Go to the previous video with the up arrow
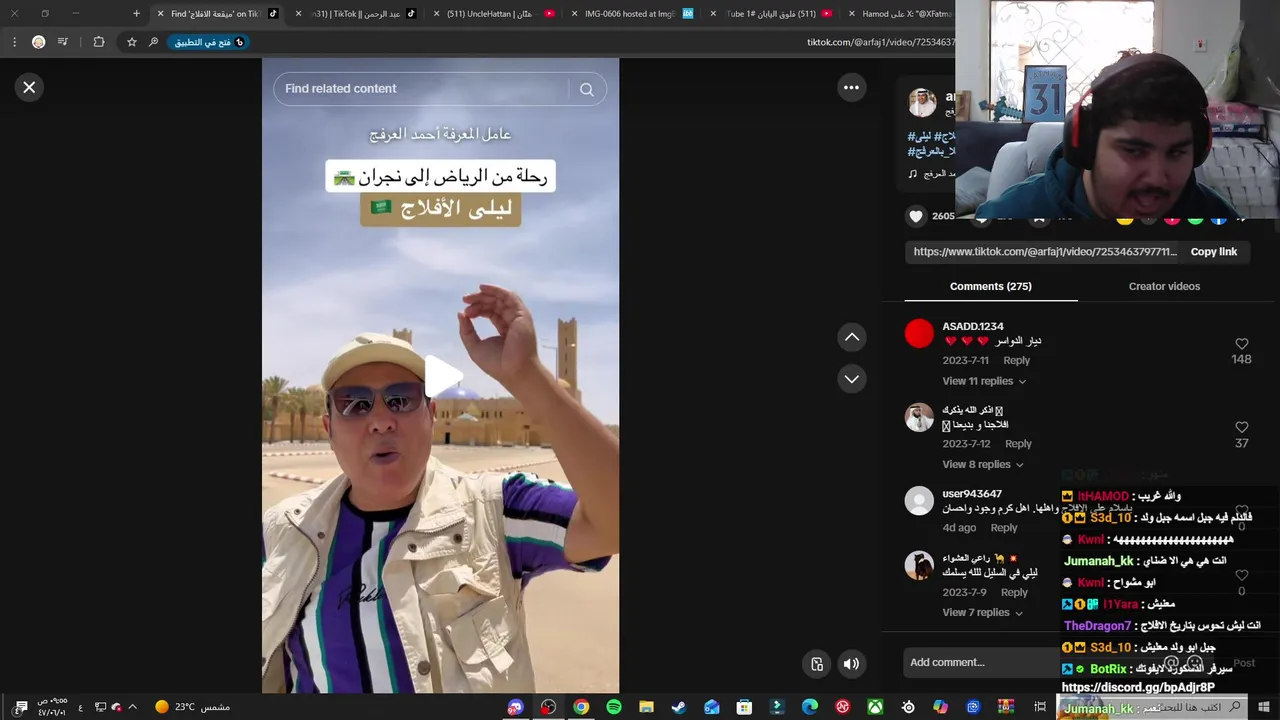This screenshot has width=1280, height=720. 852,337
